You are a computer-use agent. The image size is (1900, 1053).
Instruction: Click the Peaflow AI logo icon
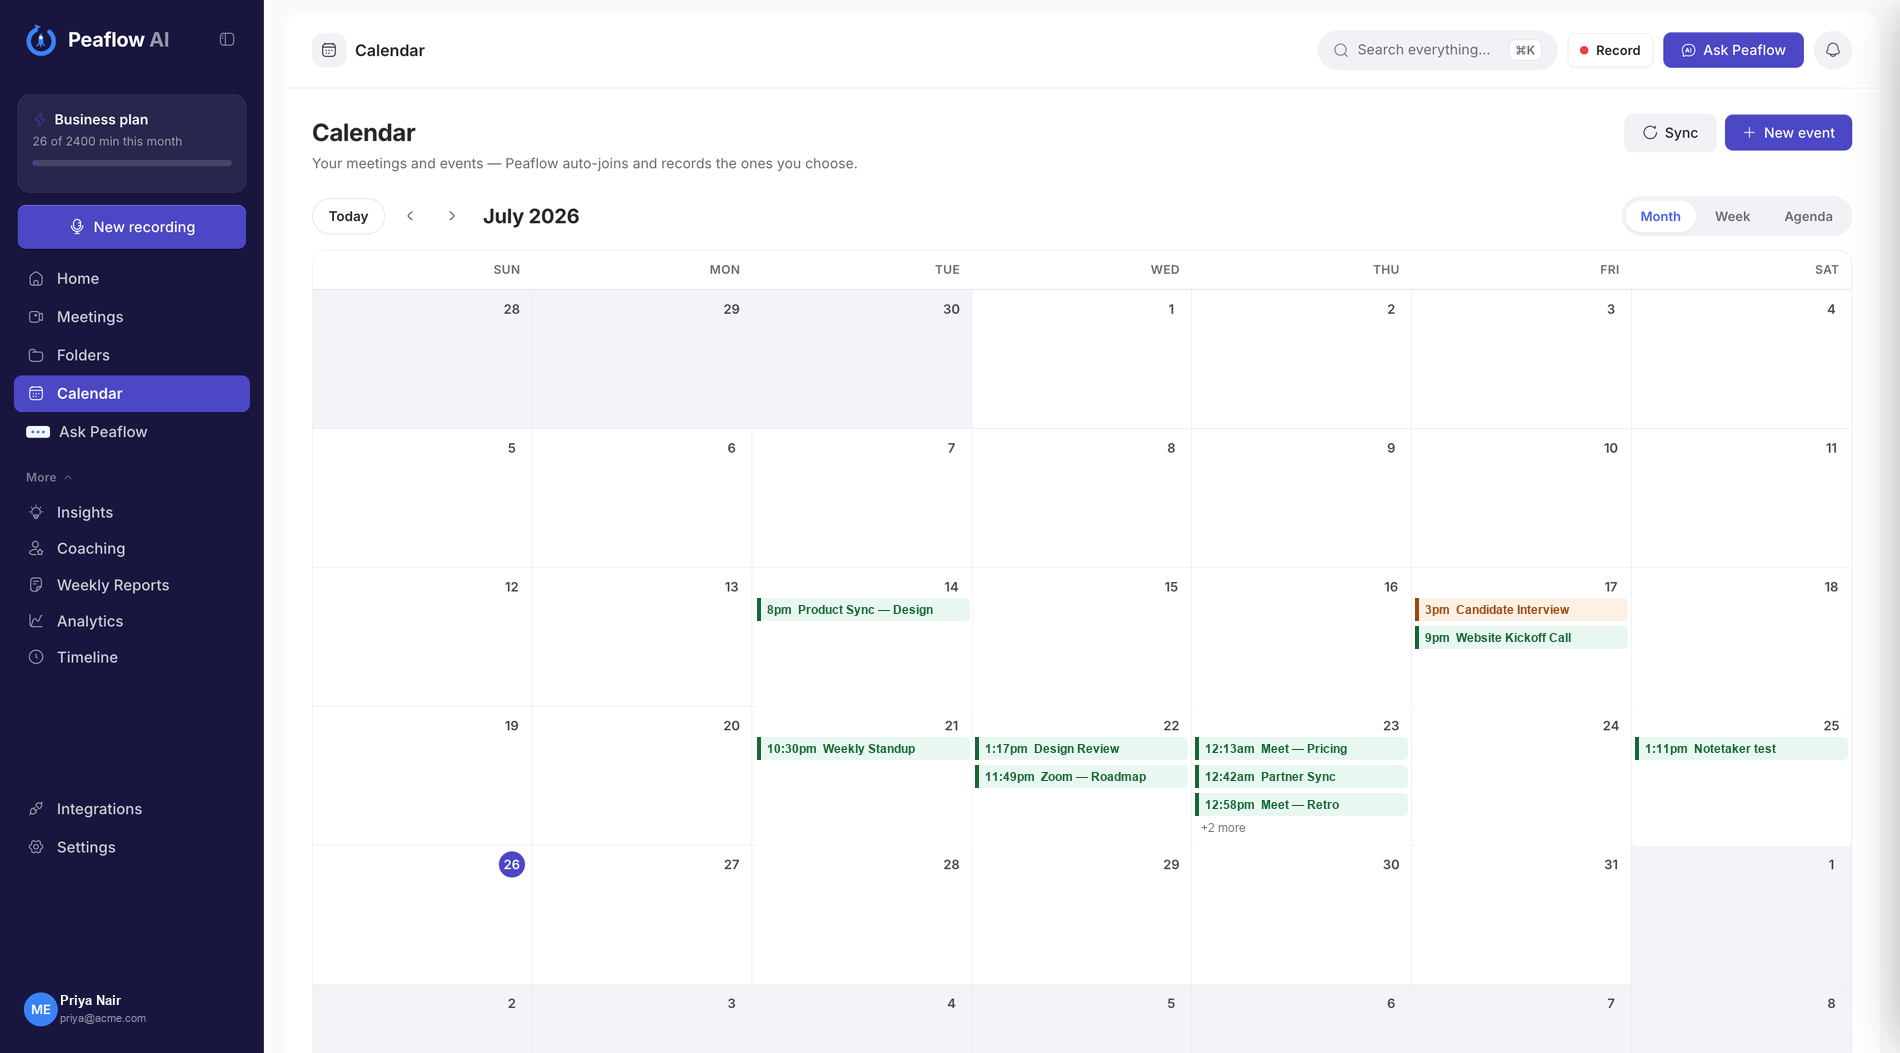(41, 40)
